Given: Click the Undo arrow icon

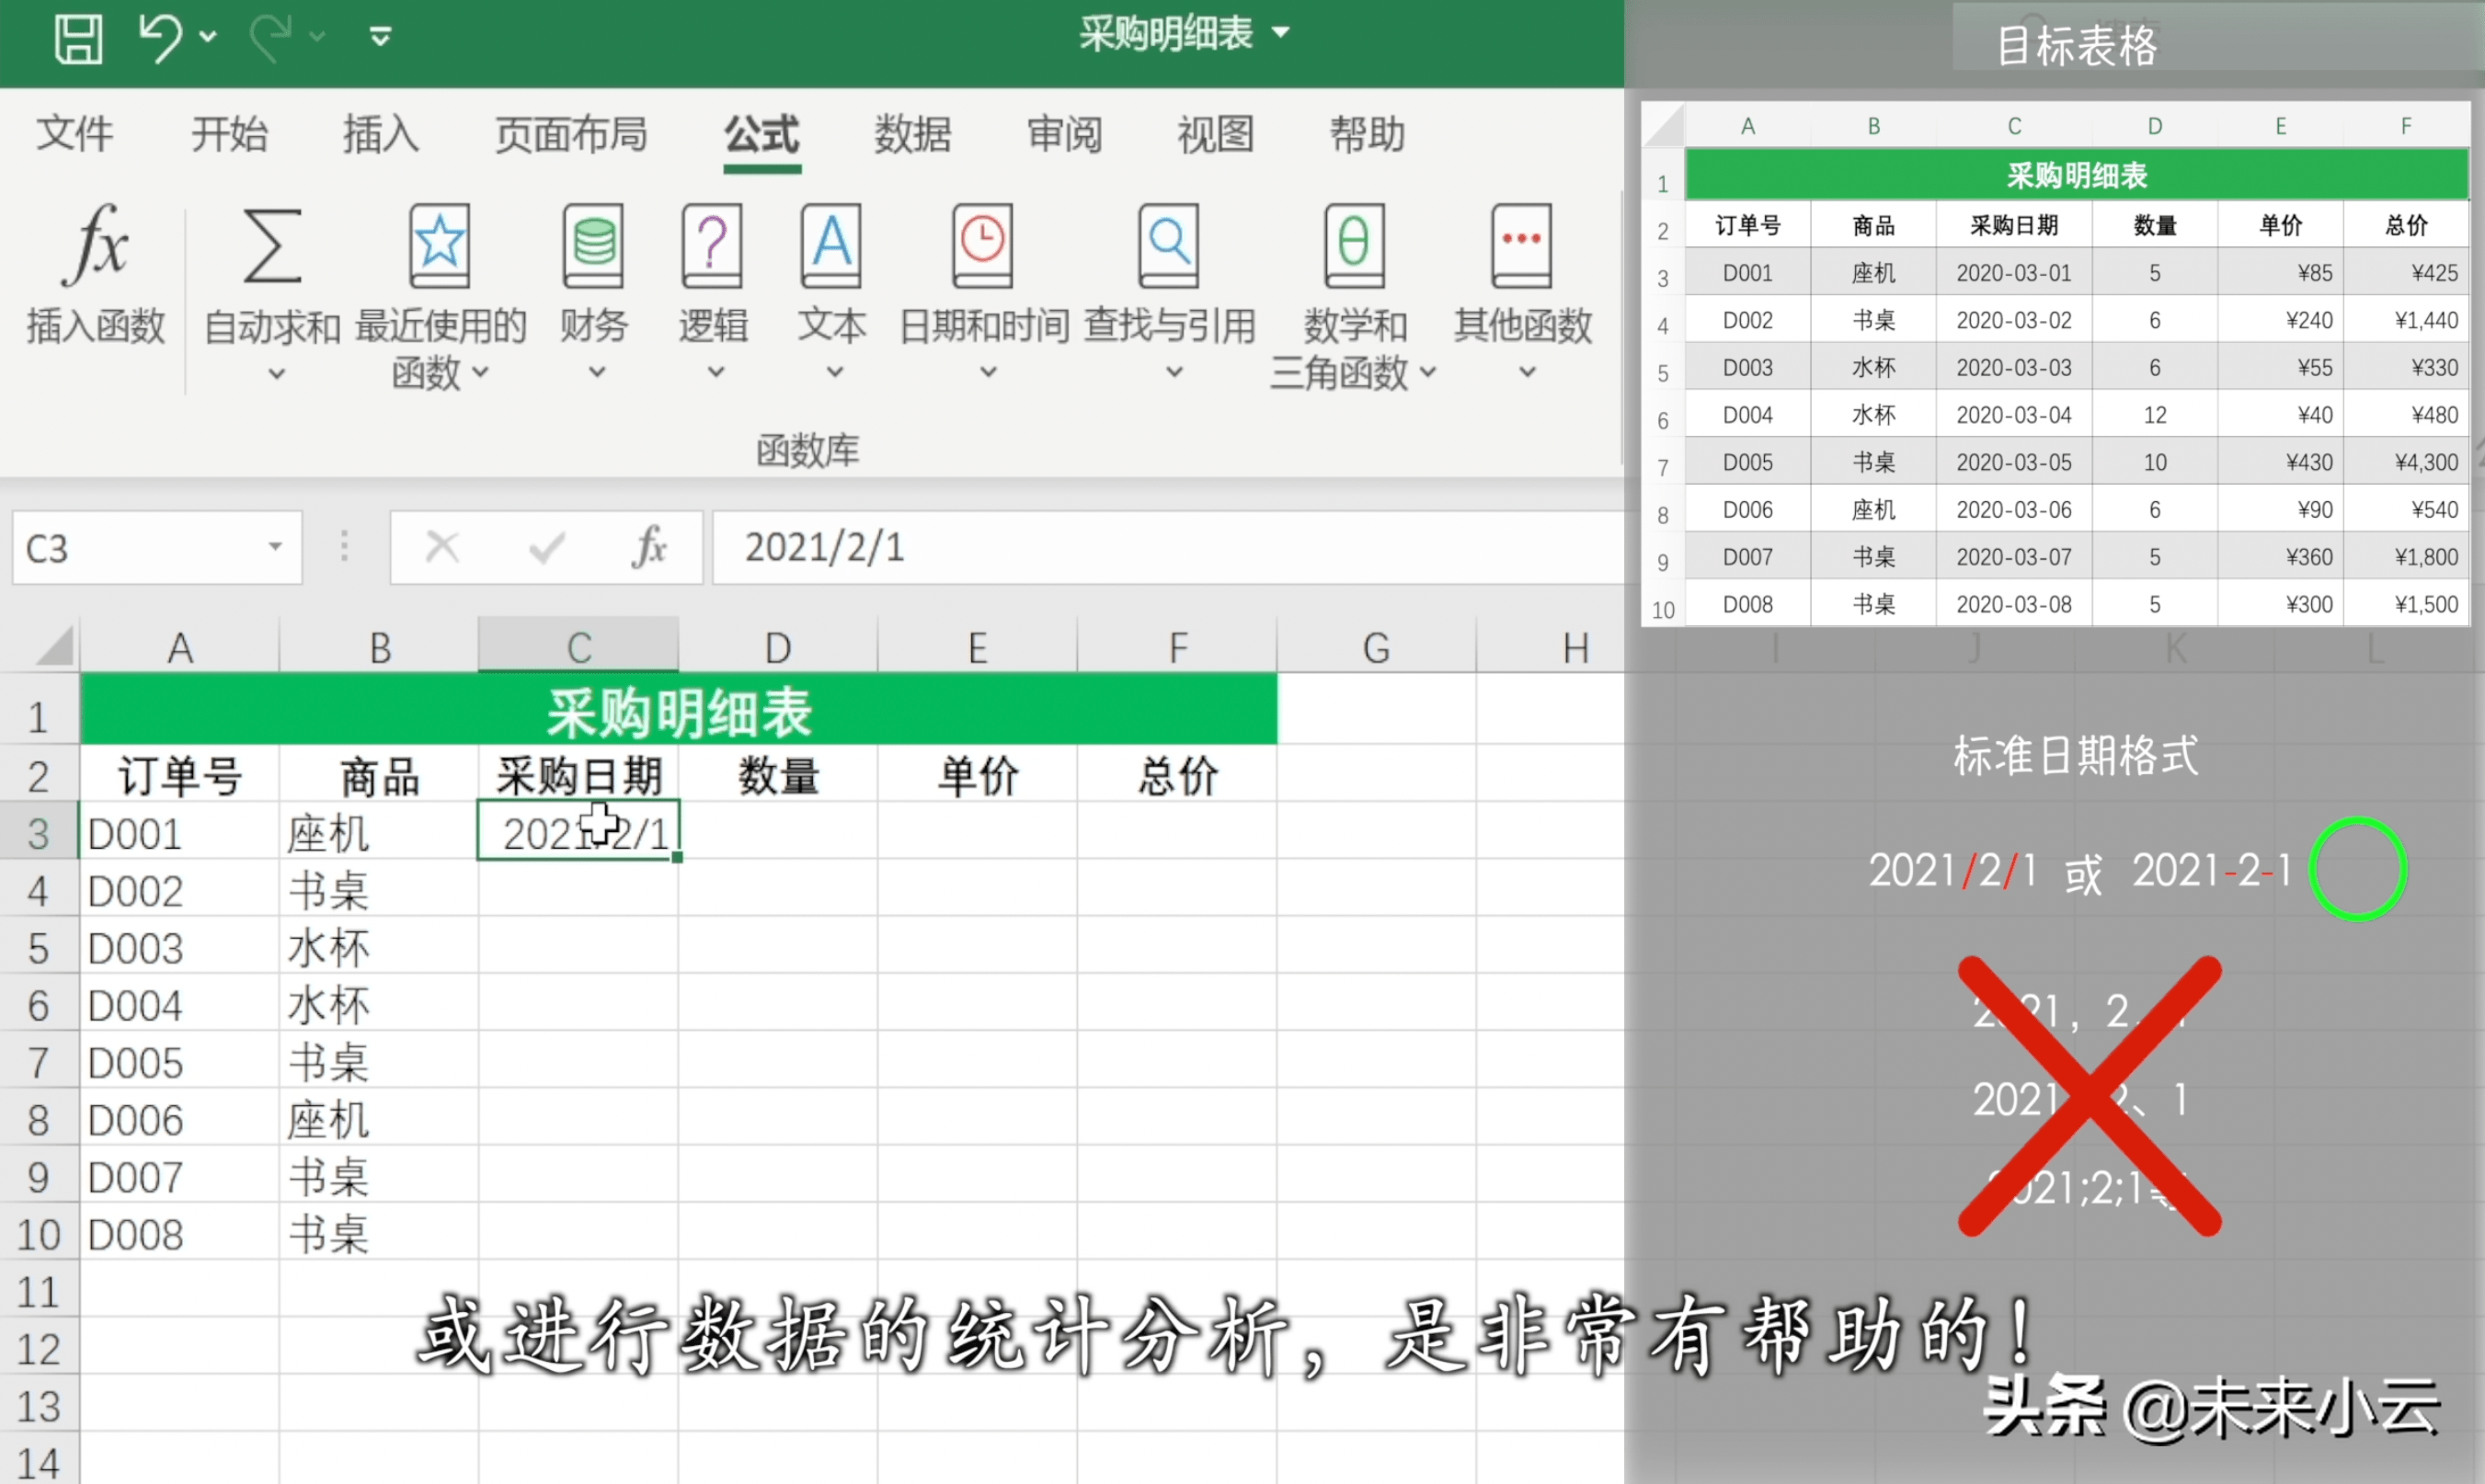Looking at the screenshot, I should pyautogui.click(x=160, y=38).
